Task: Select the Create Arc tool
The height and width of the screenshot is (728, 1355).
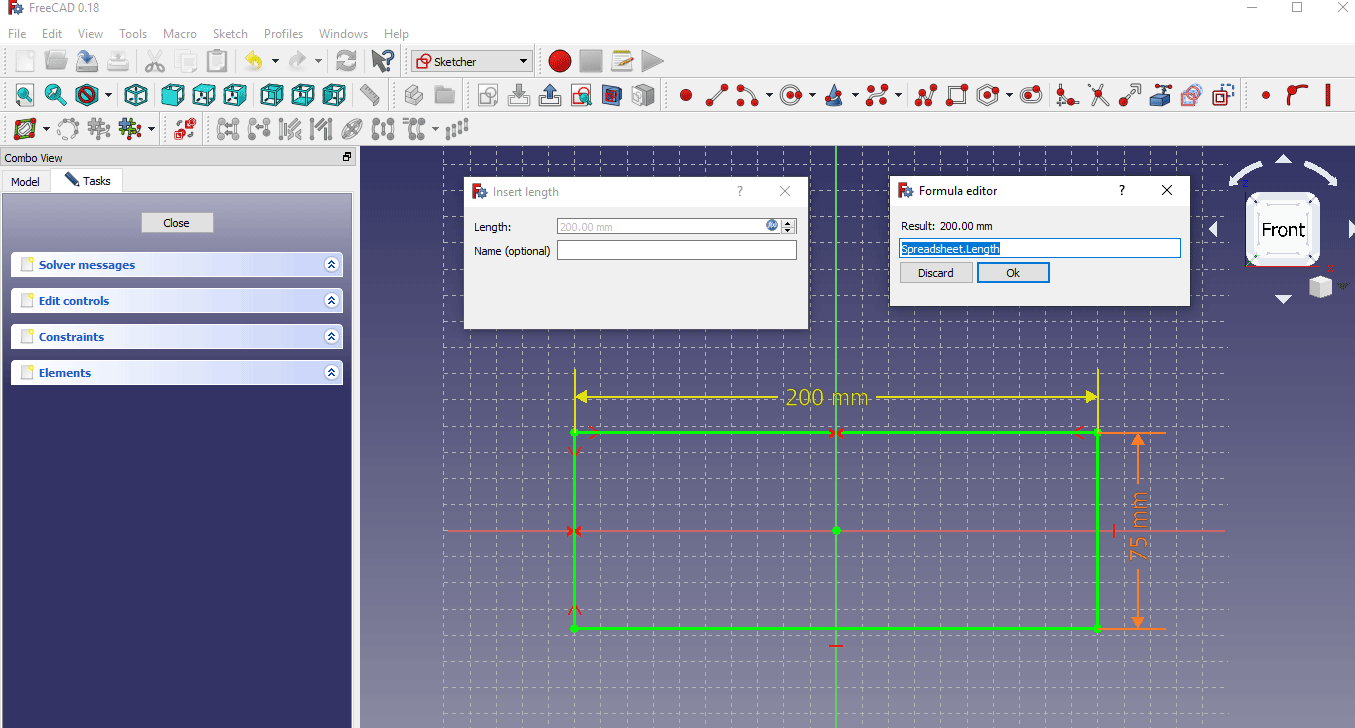Action: 747,95
